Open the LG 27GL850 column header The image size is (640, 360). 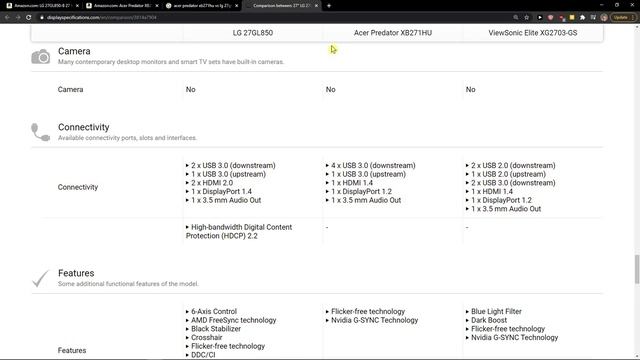(253, 33)
